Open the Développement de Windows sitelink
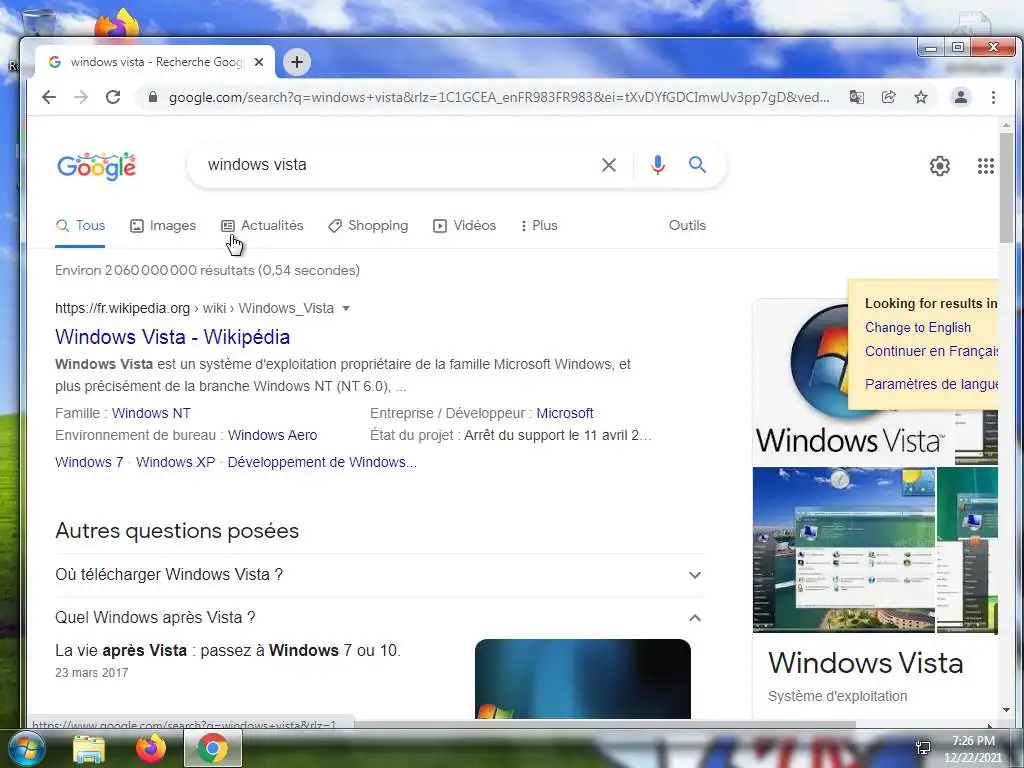 coord(322,462)
